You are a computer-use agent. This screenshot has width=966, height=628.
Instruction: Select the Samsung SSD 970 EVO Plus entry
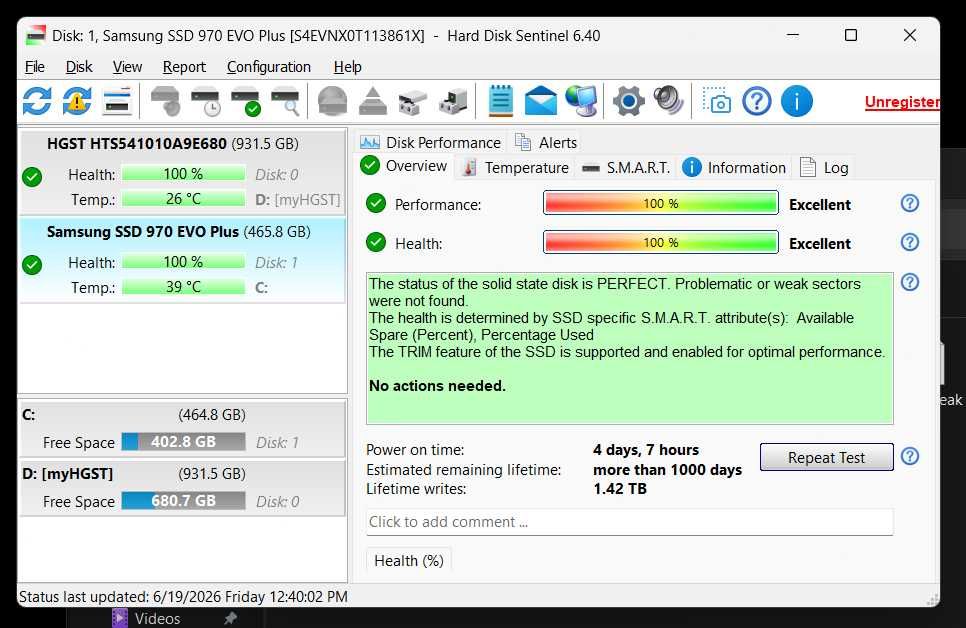[182, 260]
